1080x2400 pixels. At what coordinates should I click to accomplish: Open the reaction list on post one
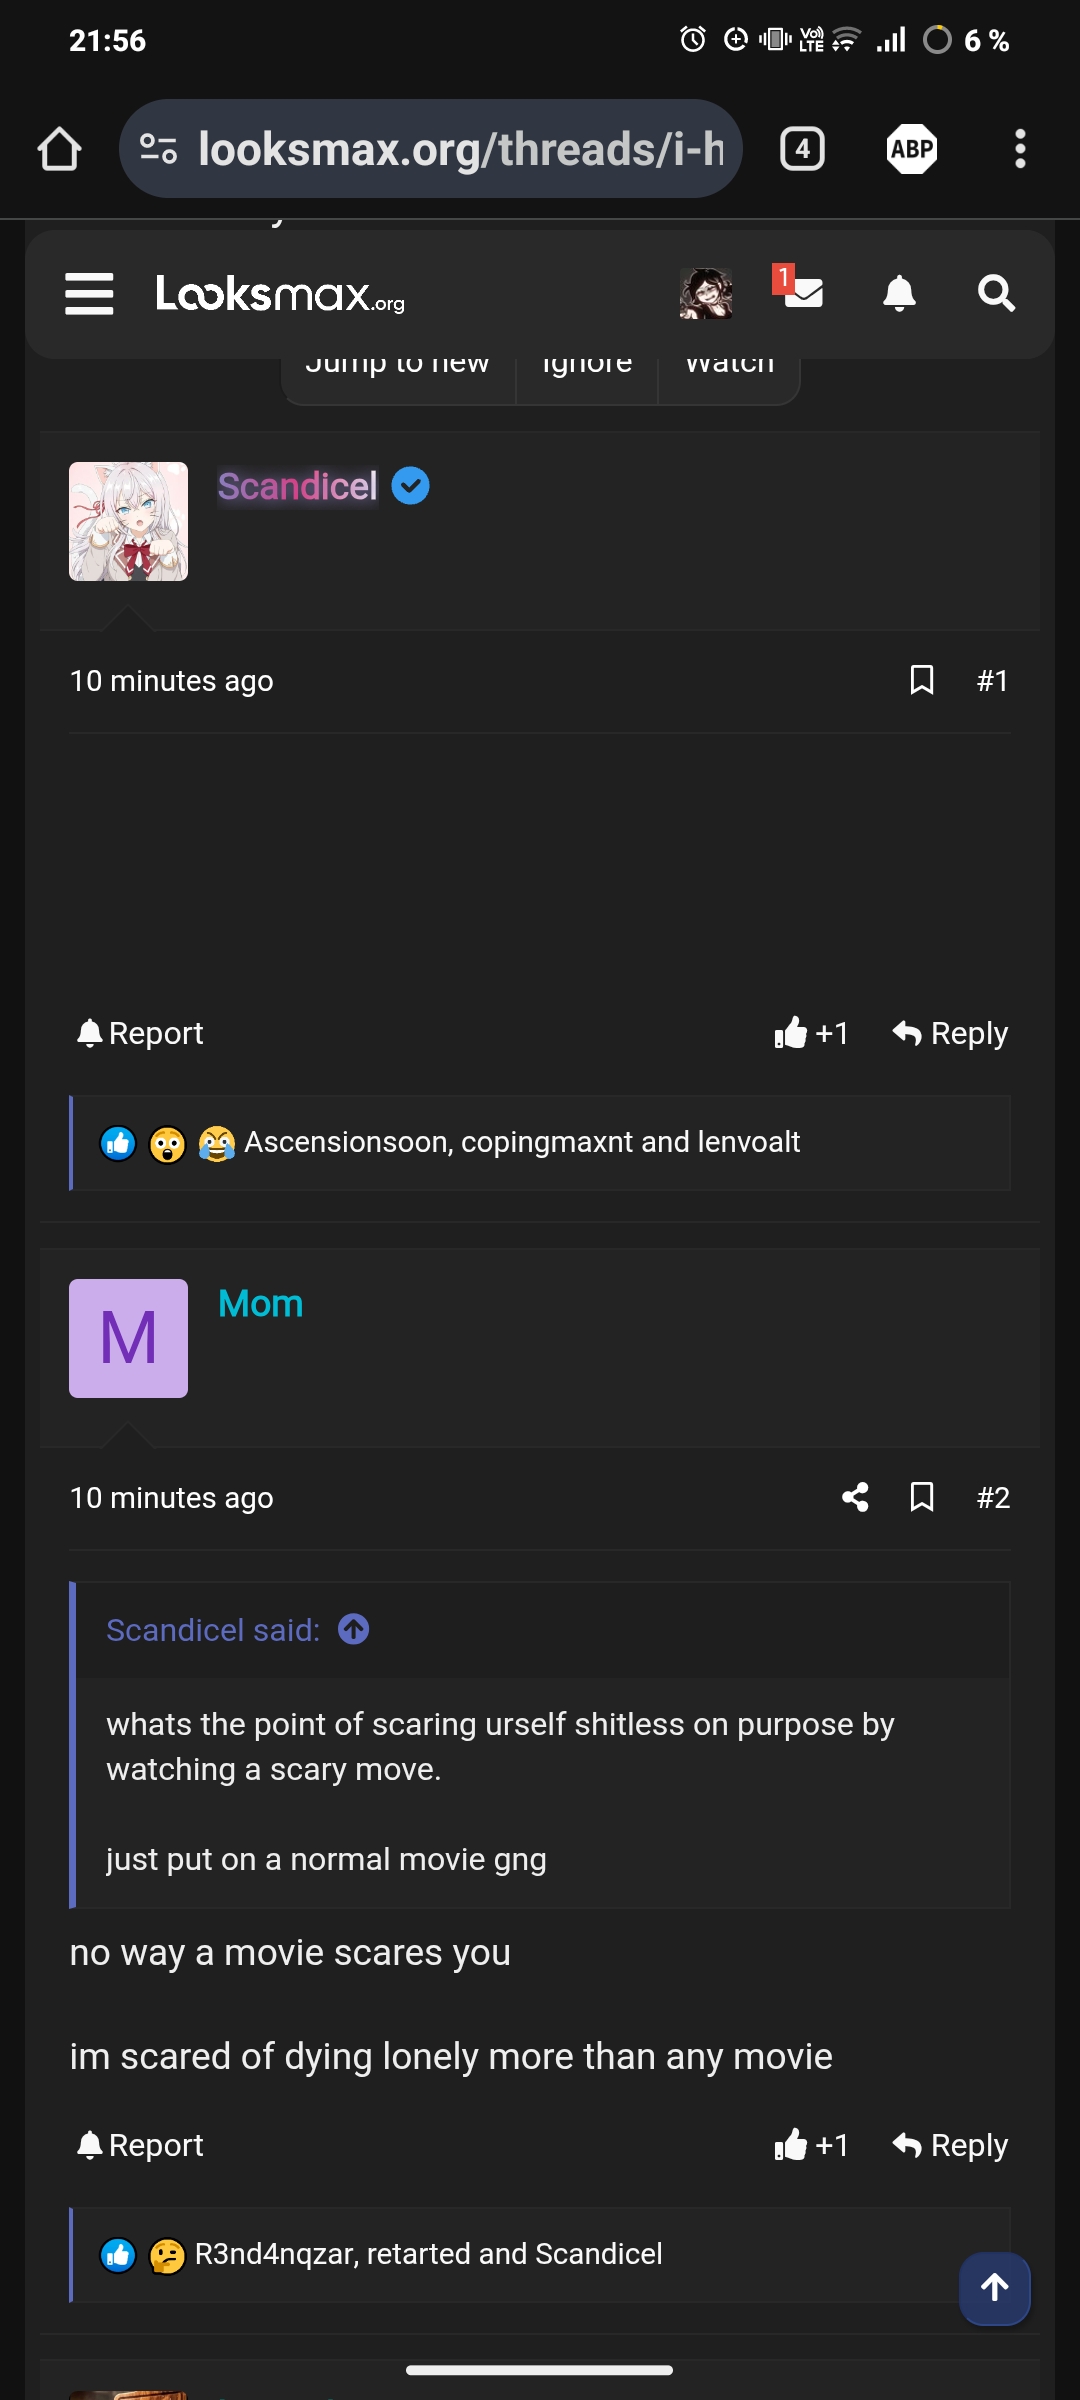520,1141
